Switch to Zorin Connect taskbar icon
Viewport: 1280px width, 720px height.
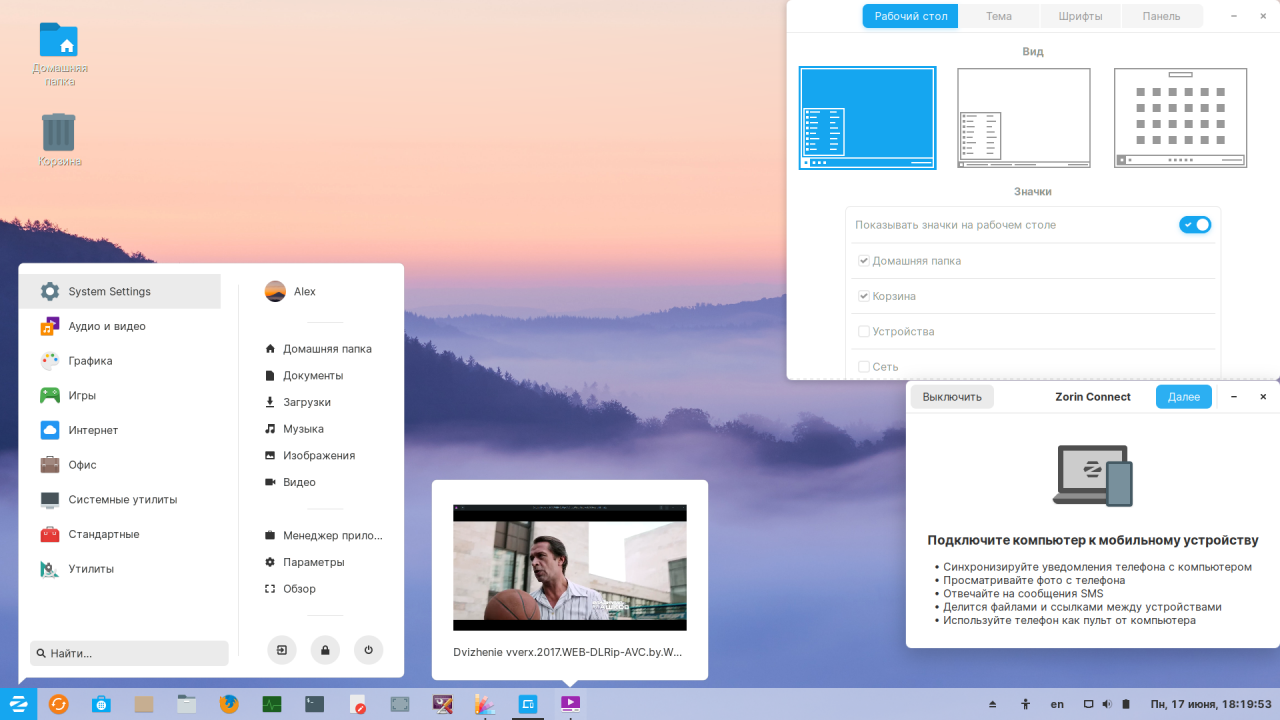tap(527, 704)
